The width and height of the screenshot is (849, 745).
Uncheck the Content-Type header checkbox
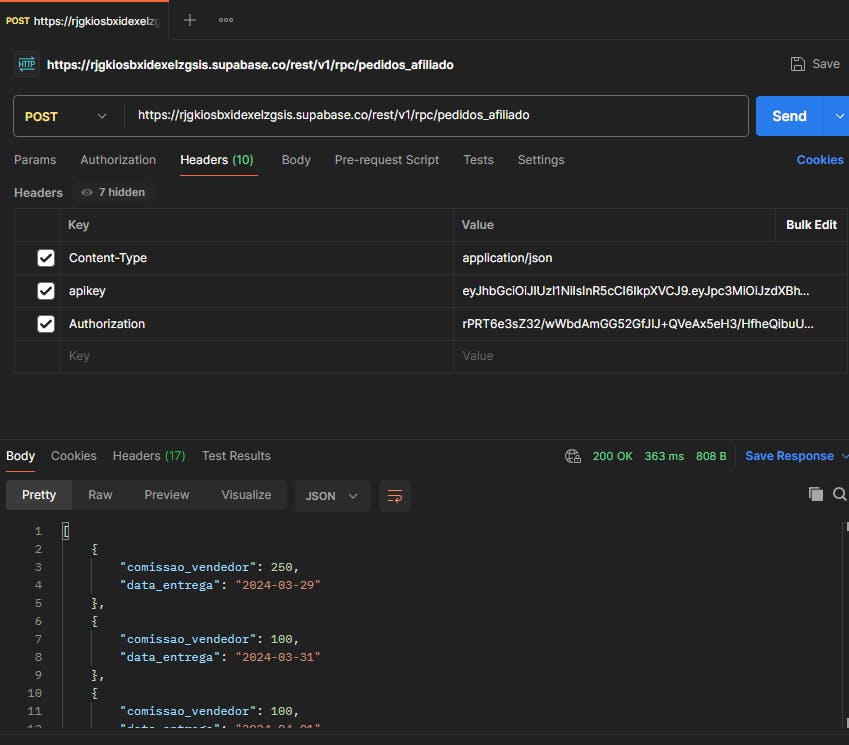46,258
